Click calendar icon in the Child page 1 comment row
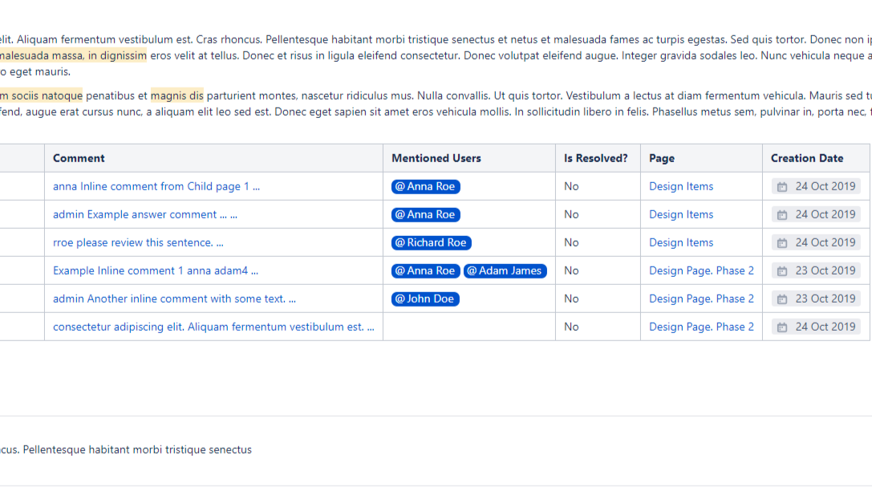 point(782,187)
